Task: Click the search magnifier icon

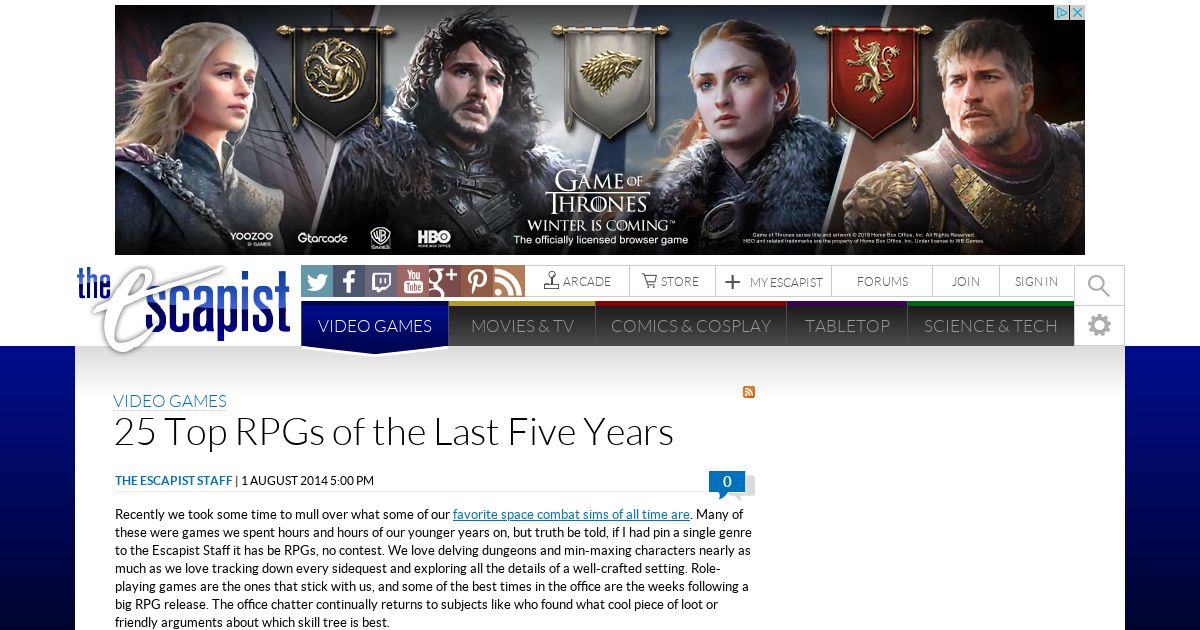Action: tap(1099, 286)
